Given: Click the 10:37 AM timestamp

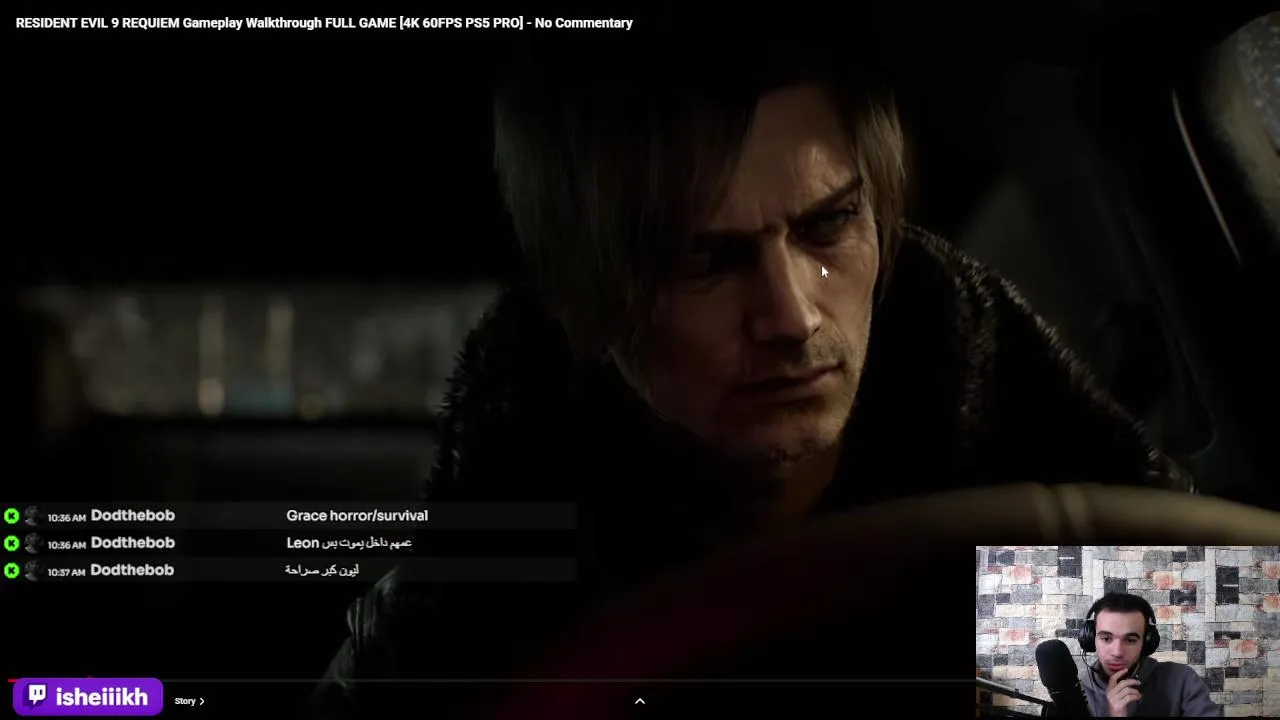Looking at the screenshot, I should [66, 571].
